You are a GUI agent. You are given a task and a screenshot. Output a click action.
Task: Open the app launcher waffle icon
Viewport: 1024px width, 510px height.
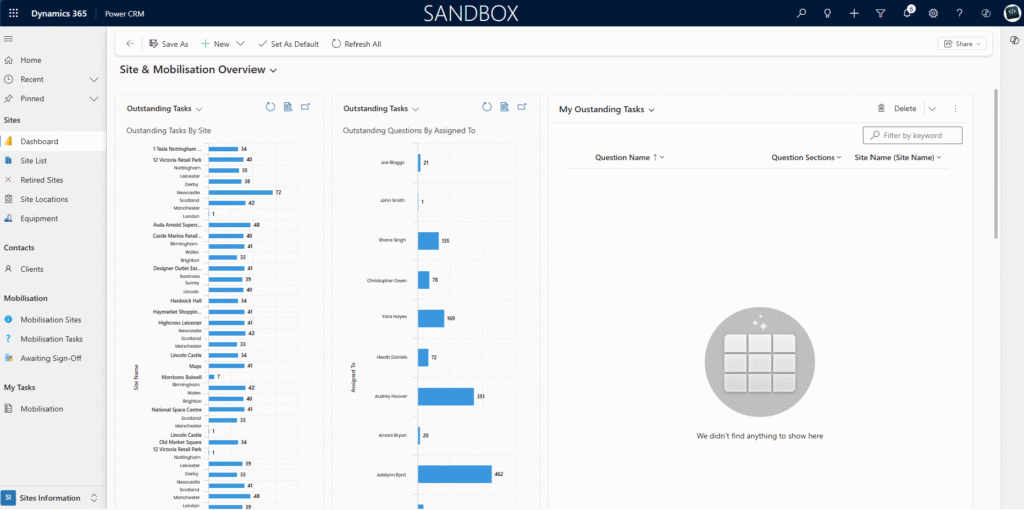[13, 13]
